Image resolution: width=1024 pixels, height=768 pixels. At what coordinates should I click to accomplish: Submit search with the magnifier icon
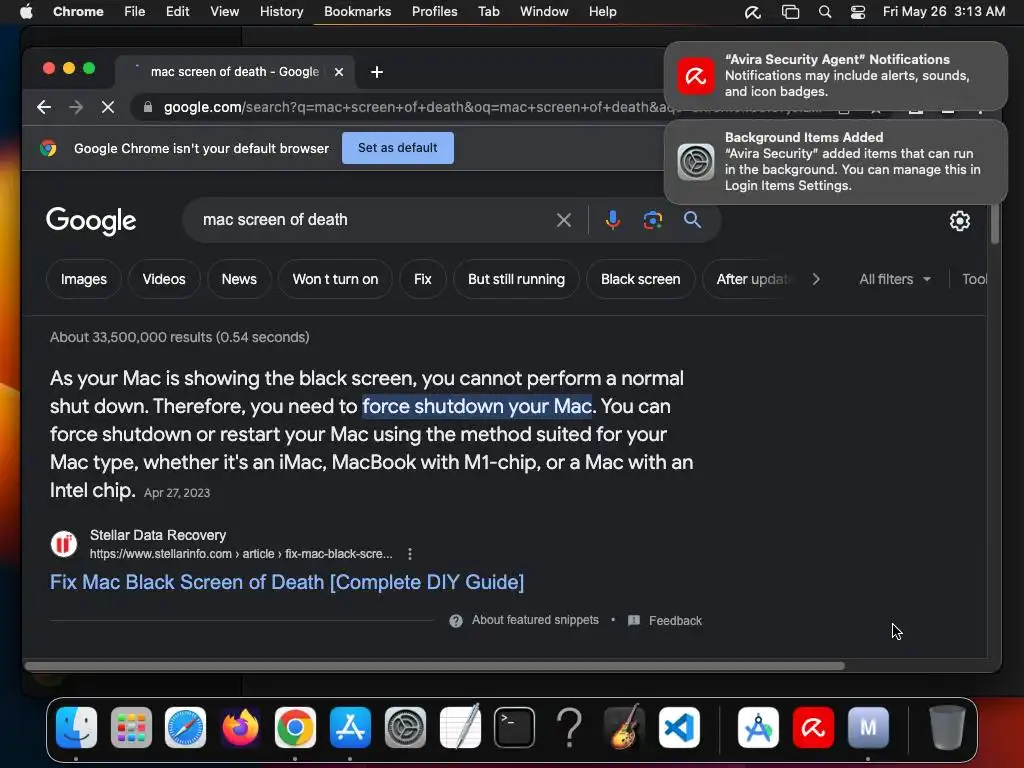click(x=692, y=220)
